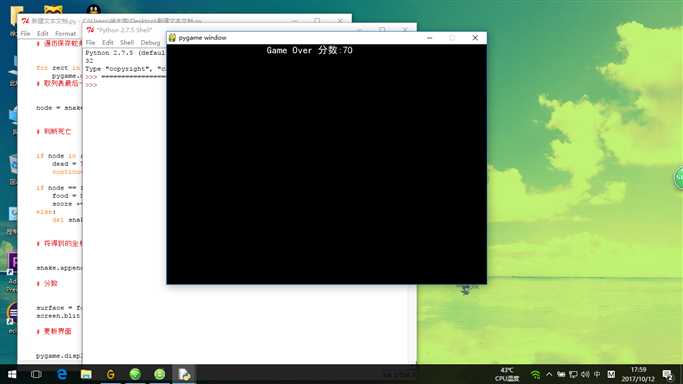
Task: Open Shell menu in Python Shell window
Action: [127, 42]
